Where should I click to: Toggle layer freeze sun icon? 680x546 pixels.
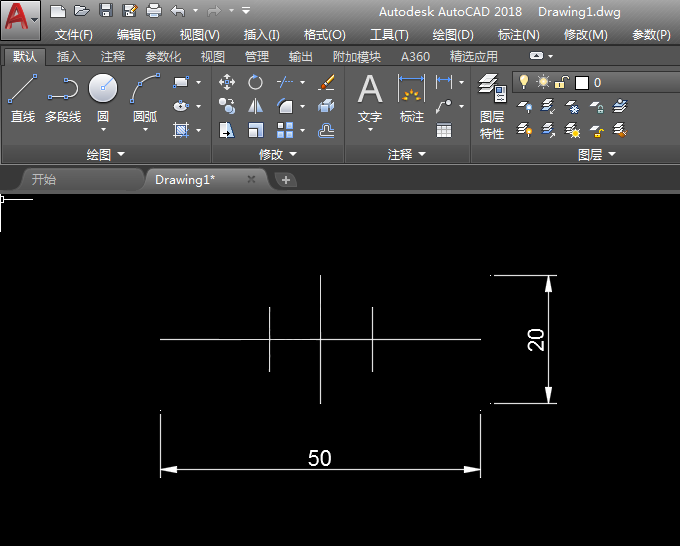[543, 82]
